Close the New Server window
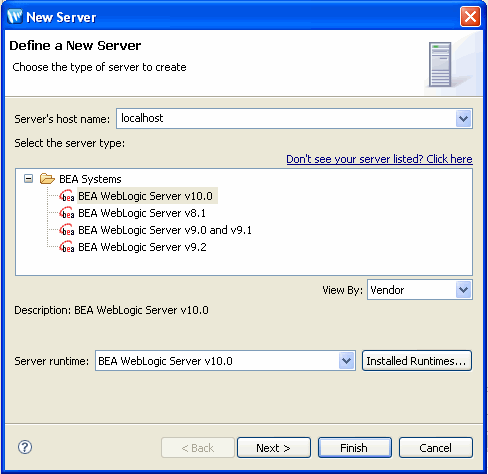 pos(470,16)
